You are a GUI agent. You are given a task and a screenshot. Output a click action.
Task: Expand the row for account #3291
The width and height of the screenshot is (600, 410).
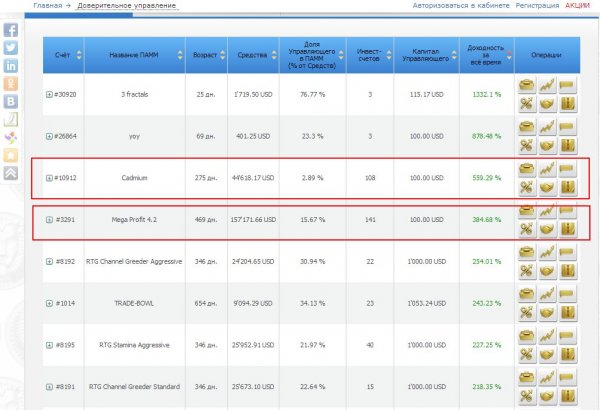coord(49,220)
